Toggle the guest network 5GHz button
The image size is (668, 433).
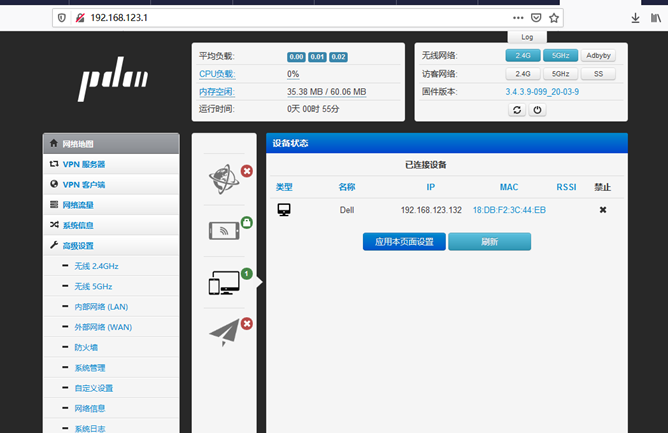(x=560, y=74)
